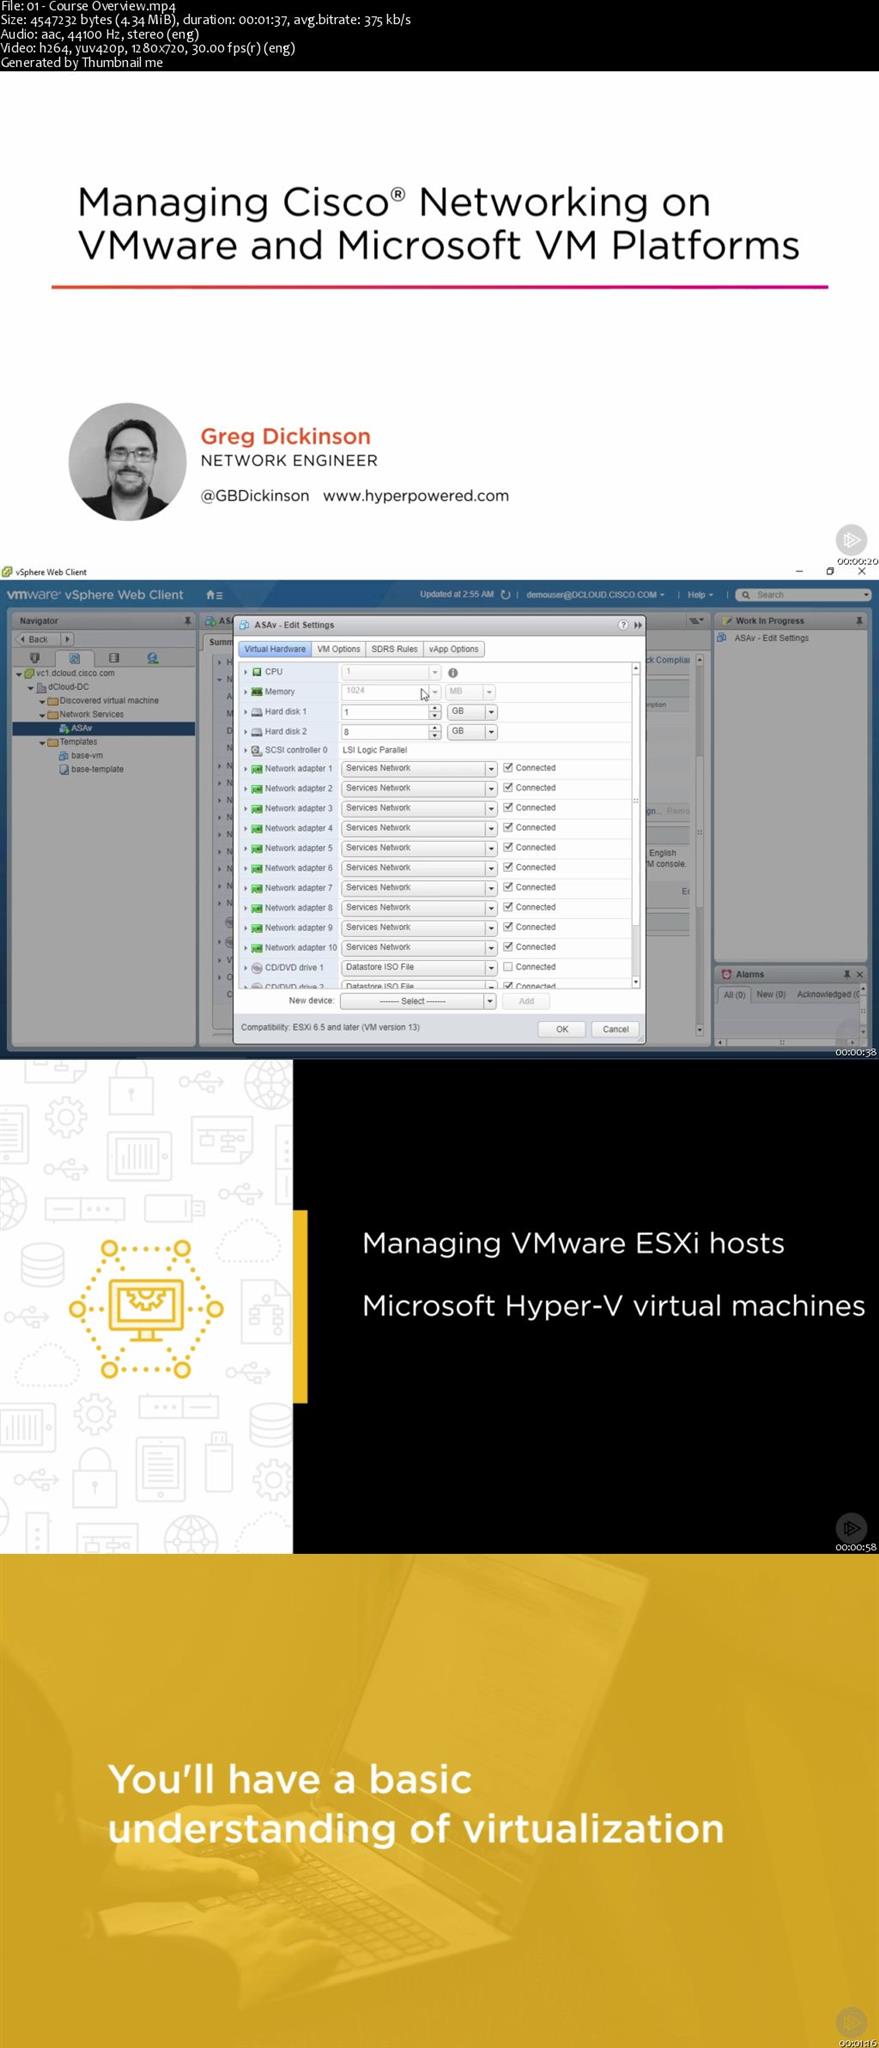Switch to the Virtual Hardware tab
The width and height of the screenshot is (879, 2048).
pyautogui.click(x=275, y=649)
